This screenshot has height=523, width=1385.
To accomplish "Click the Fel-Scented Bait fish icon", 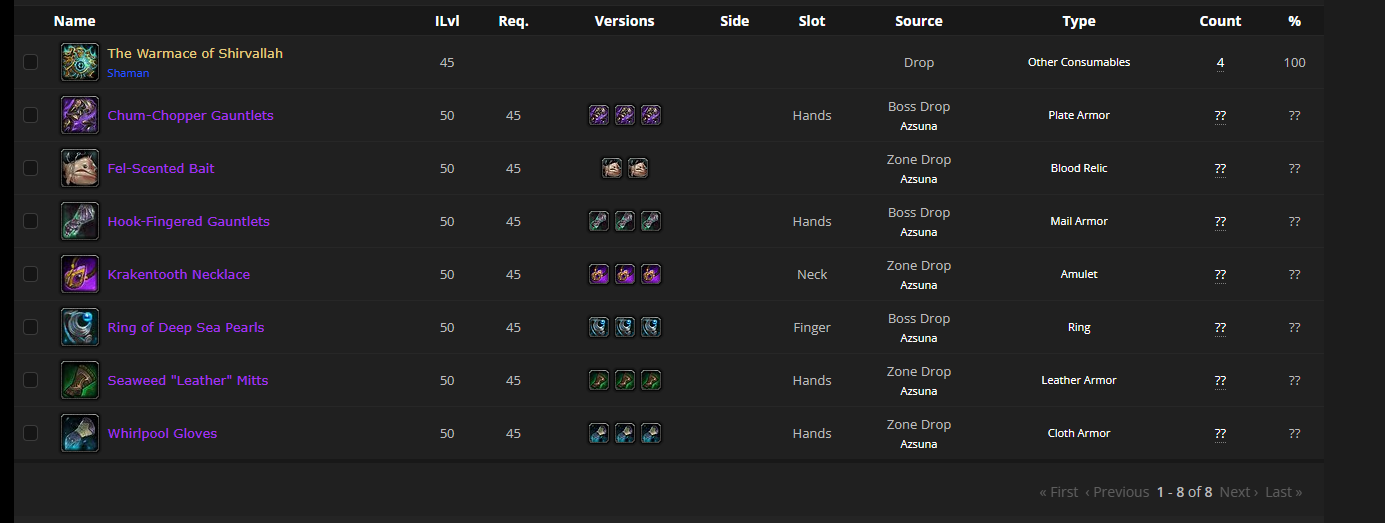I will 80,168.
